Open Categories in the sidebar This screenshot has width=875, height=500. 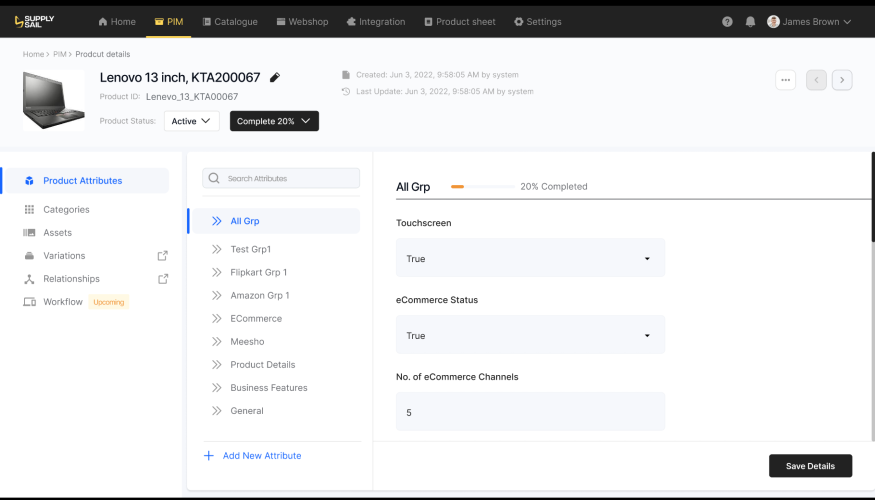point(66,209)
